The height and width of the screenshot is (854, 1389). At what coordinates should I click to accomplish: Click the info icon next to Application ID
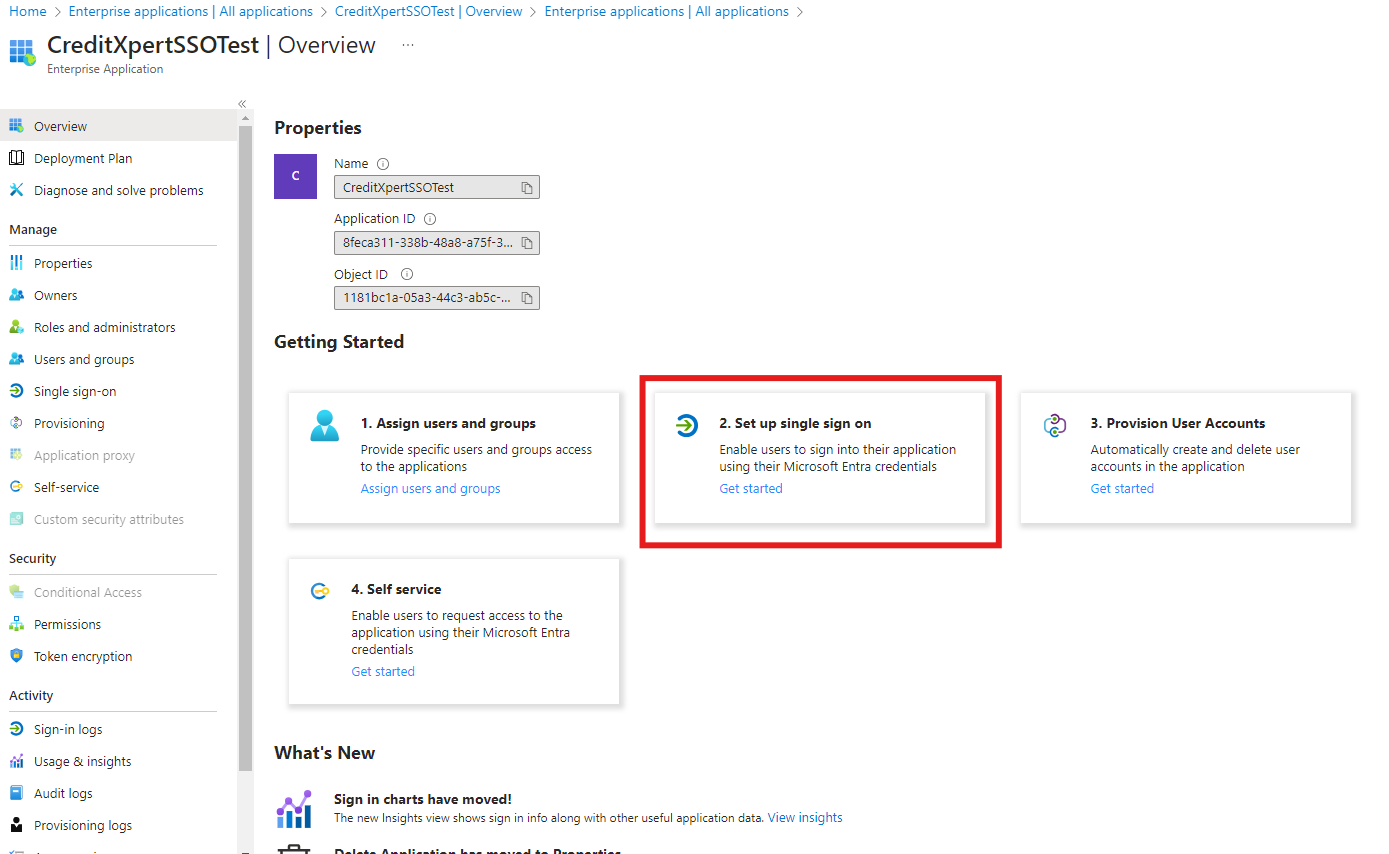pos(430,219)
